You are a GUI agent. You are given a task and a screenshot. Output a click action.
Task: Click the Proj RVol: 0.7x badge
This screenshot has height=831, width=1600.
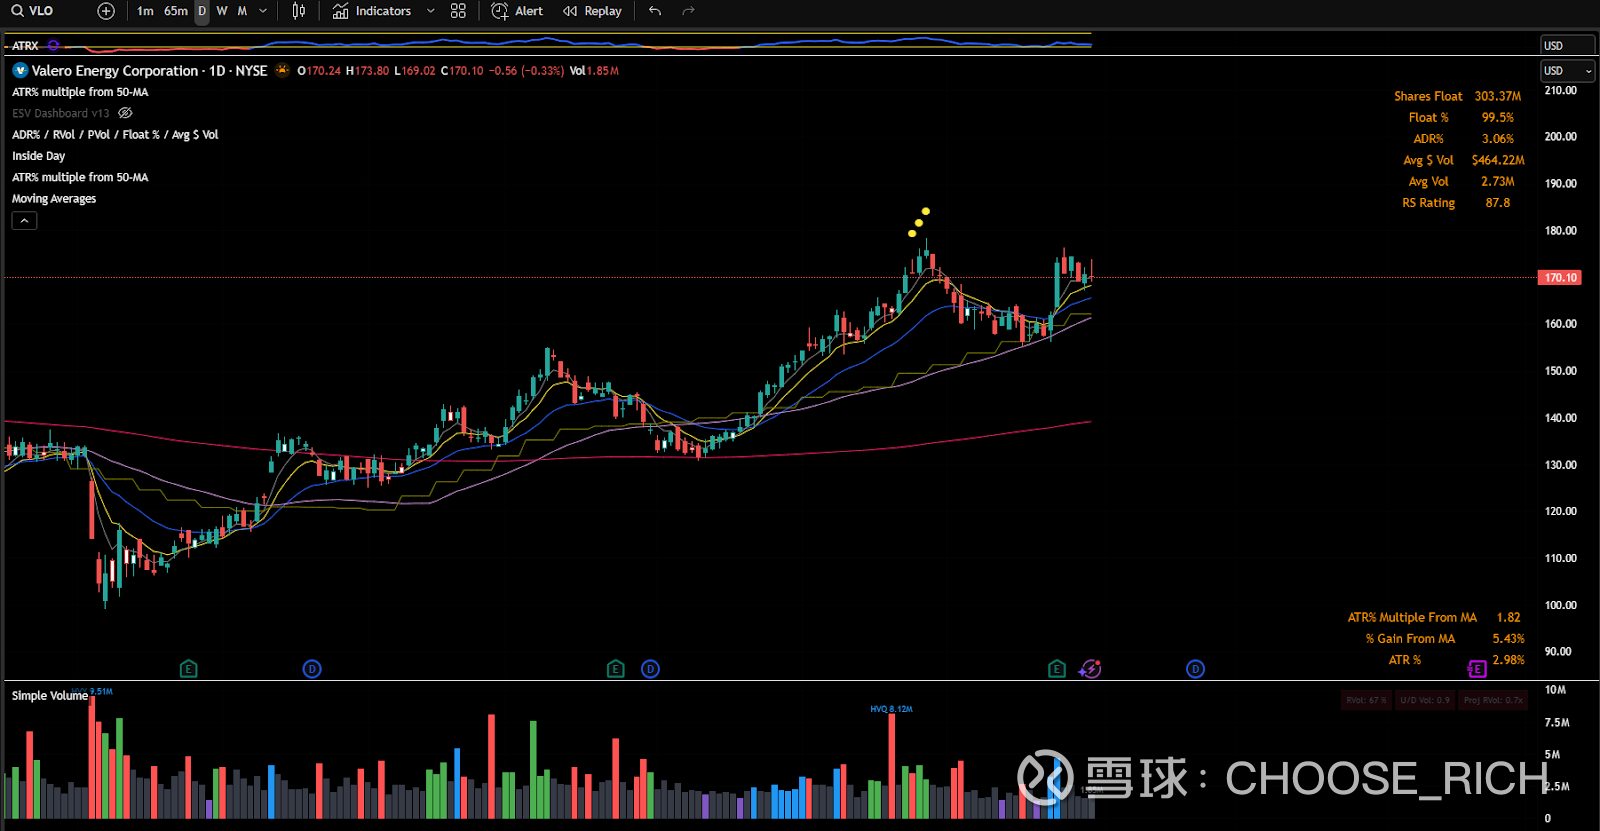1492,700
